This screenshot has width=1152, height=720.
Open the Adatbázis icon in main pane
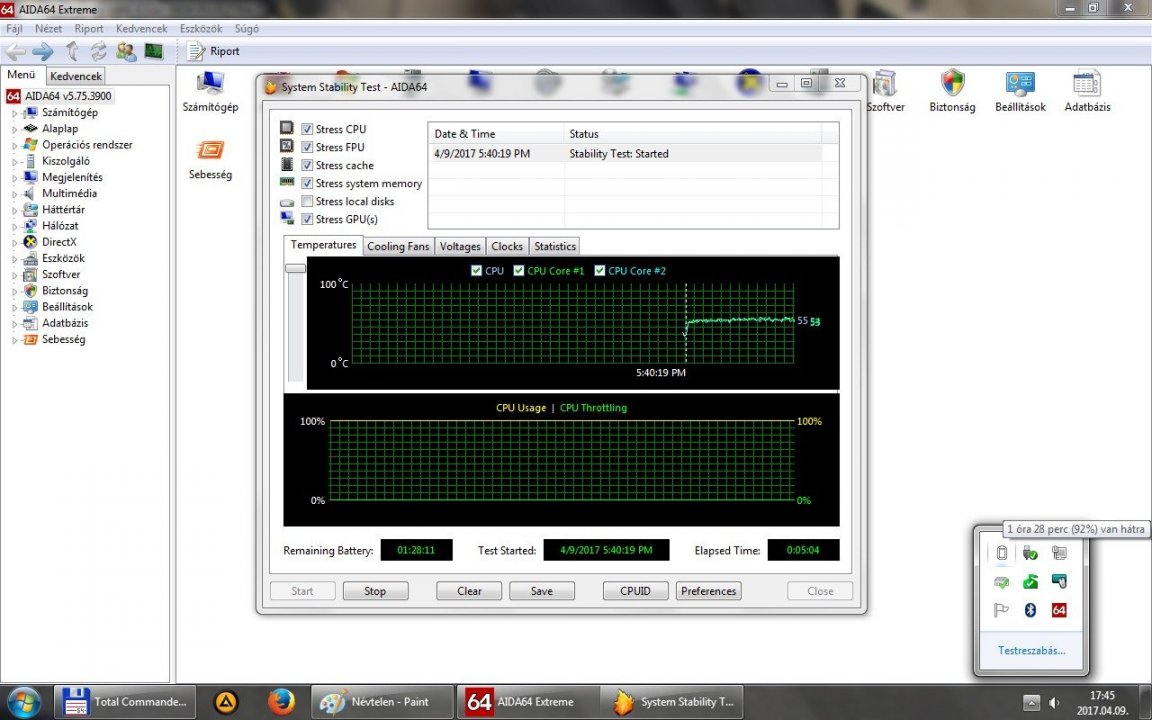(x=1087, y=92)
